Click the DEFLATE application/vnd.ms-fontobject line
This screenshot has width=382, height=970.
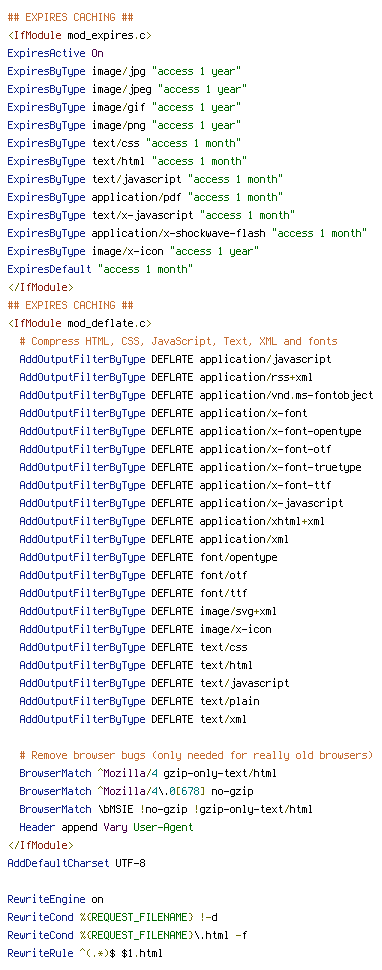click(197, 395)
